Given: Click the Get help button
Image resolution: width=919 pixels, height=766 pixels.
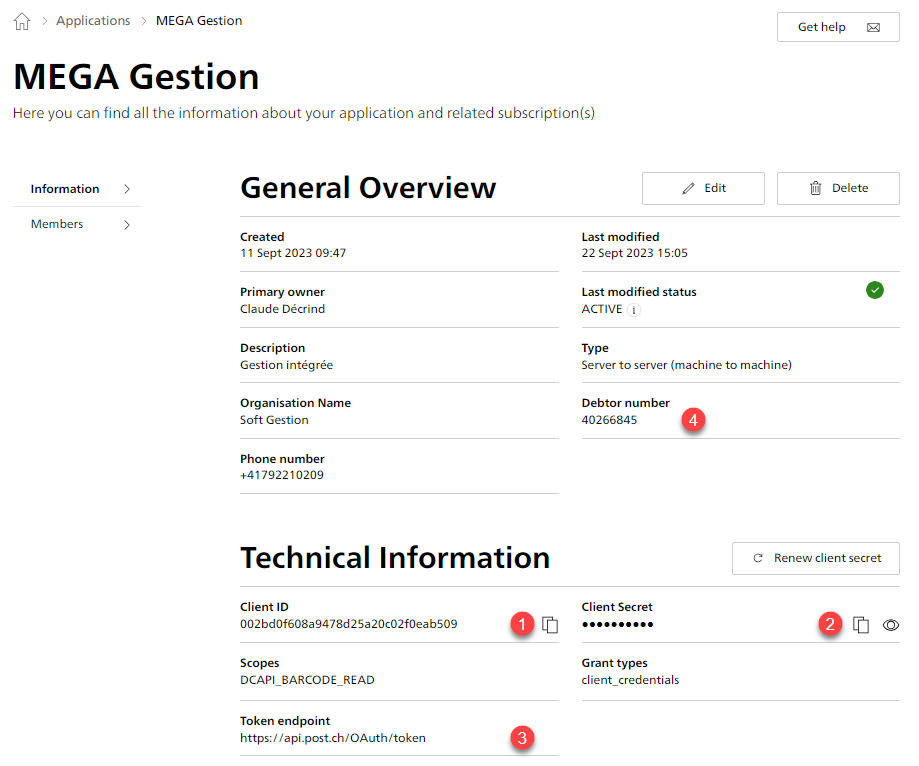Looking at the screenshot, I should (x=838, y=27).
